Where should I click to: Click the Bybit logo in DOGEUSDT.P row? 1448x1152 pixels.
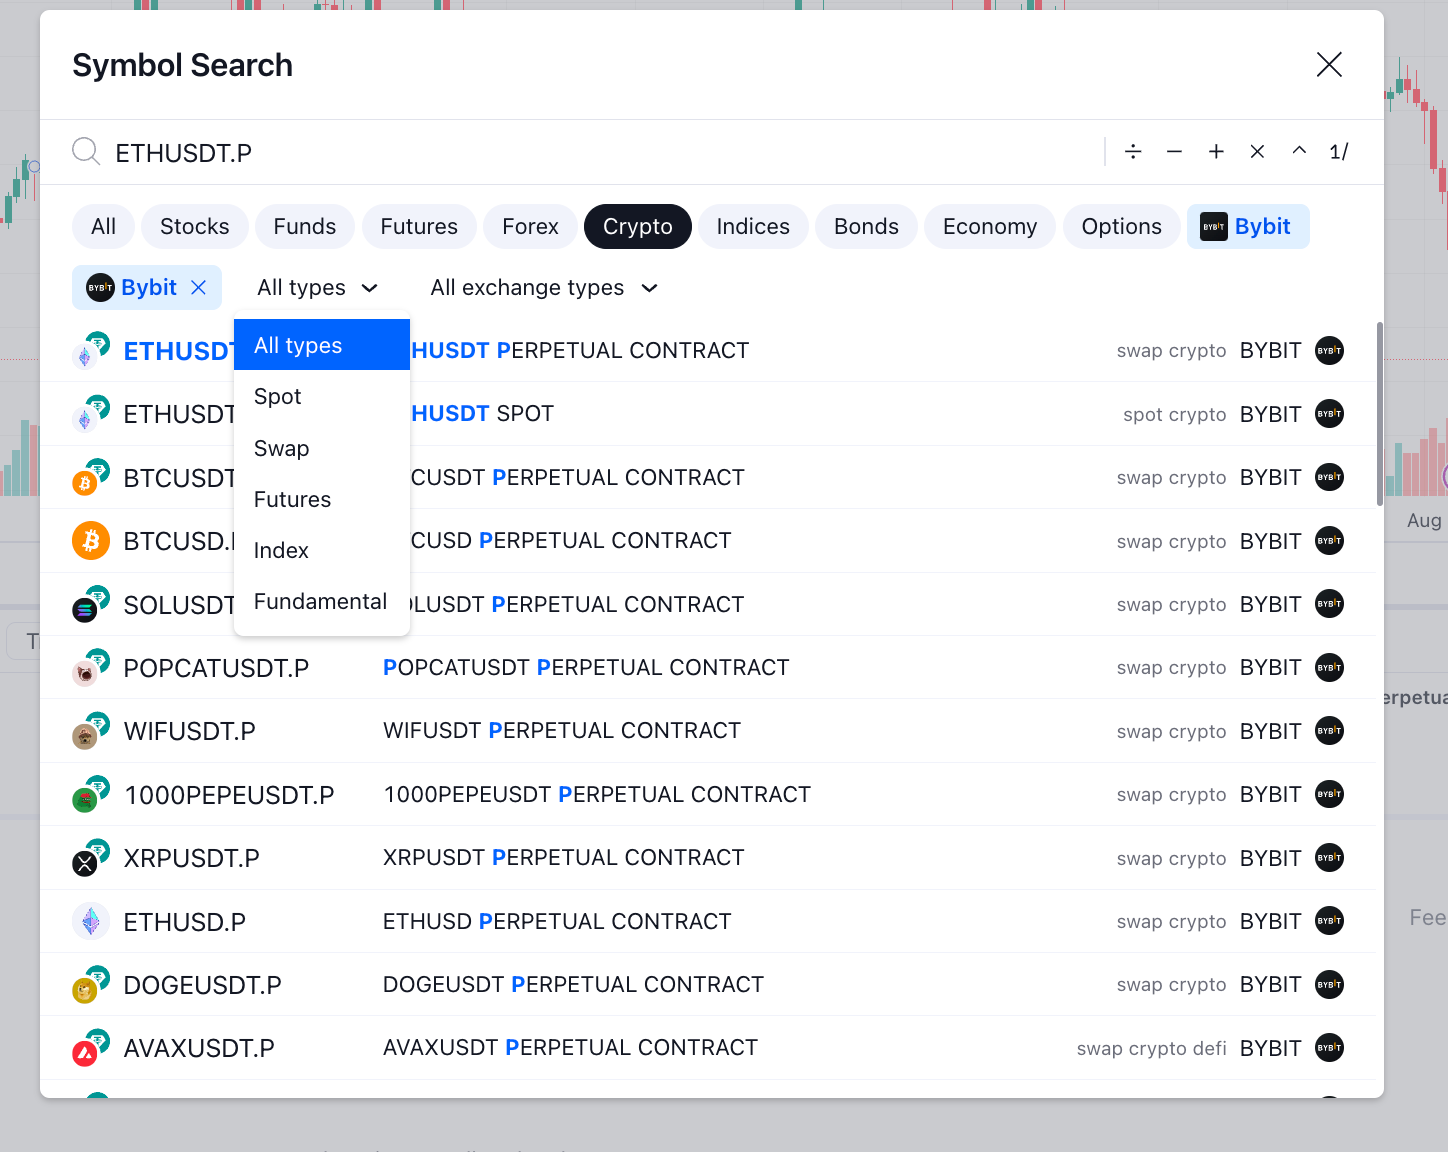pos(1329,985)
